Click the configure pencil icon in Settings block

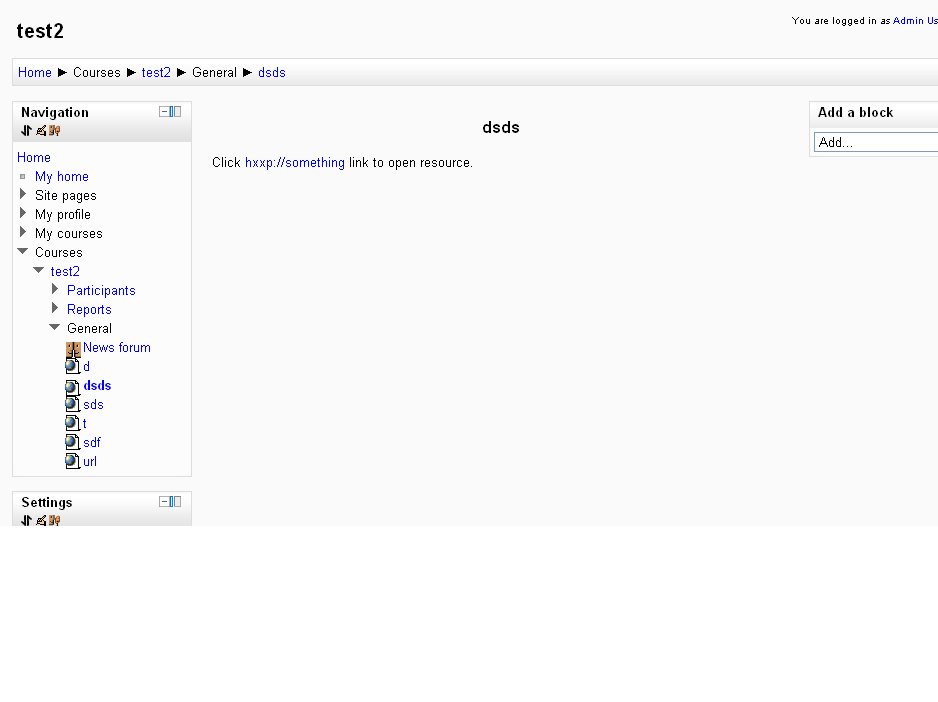coord(41,520)
